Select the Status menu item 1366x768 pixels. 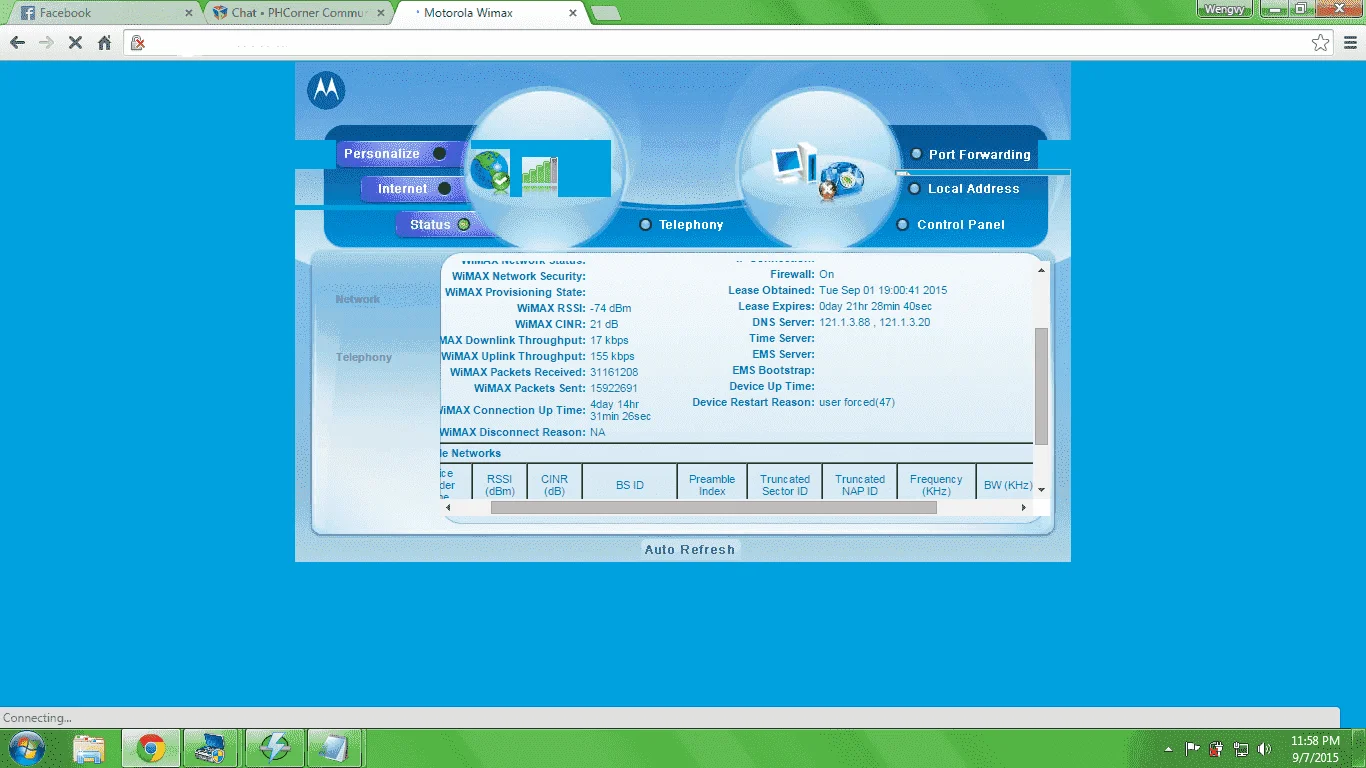439,225
